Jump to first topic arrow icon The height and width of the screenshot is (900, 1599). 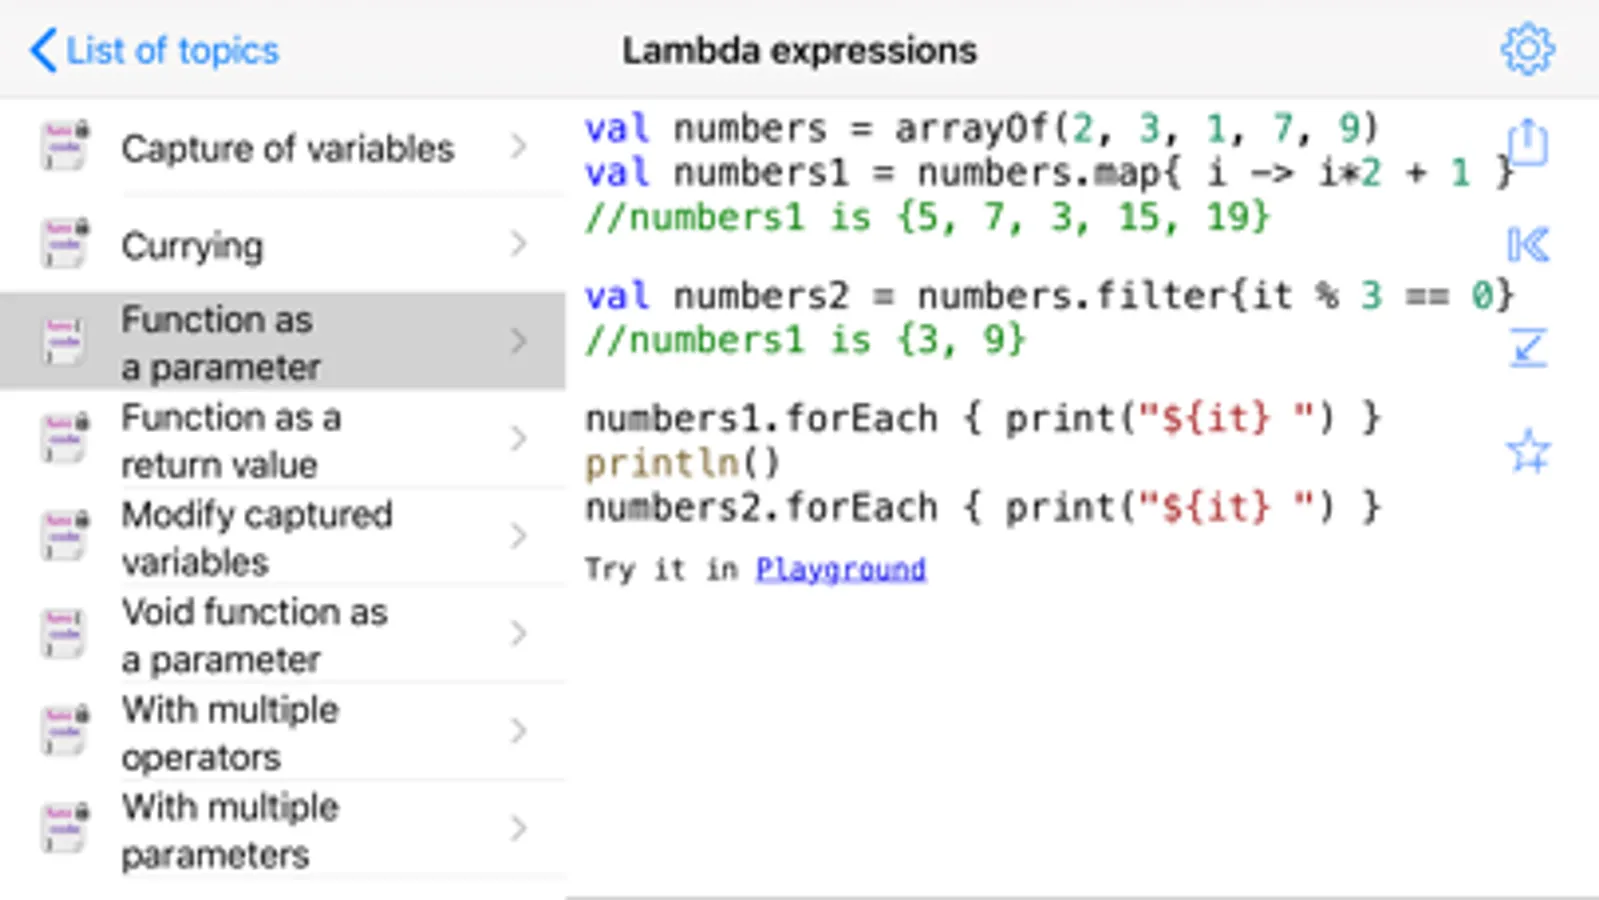coord(1527,245)
